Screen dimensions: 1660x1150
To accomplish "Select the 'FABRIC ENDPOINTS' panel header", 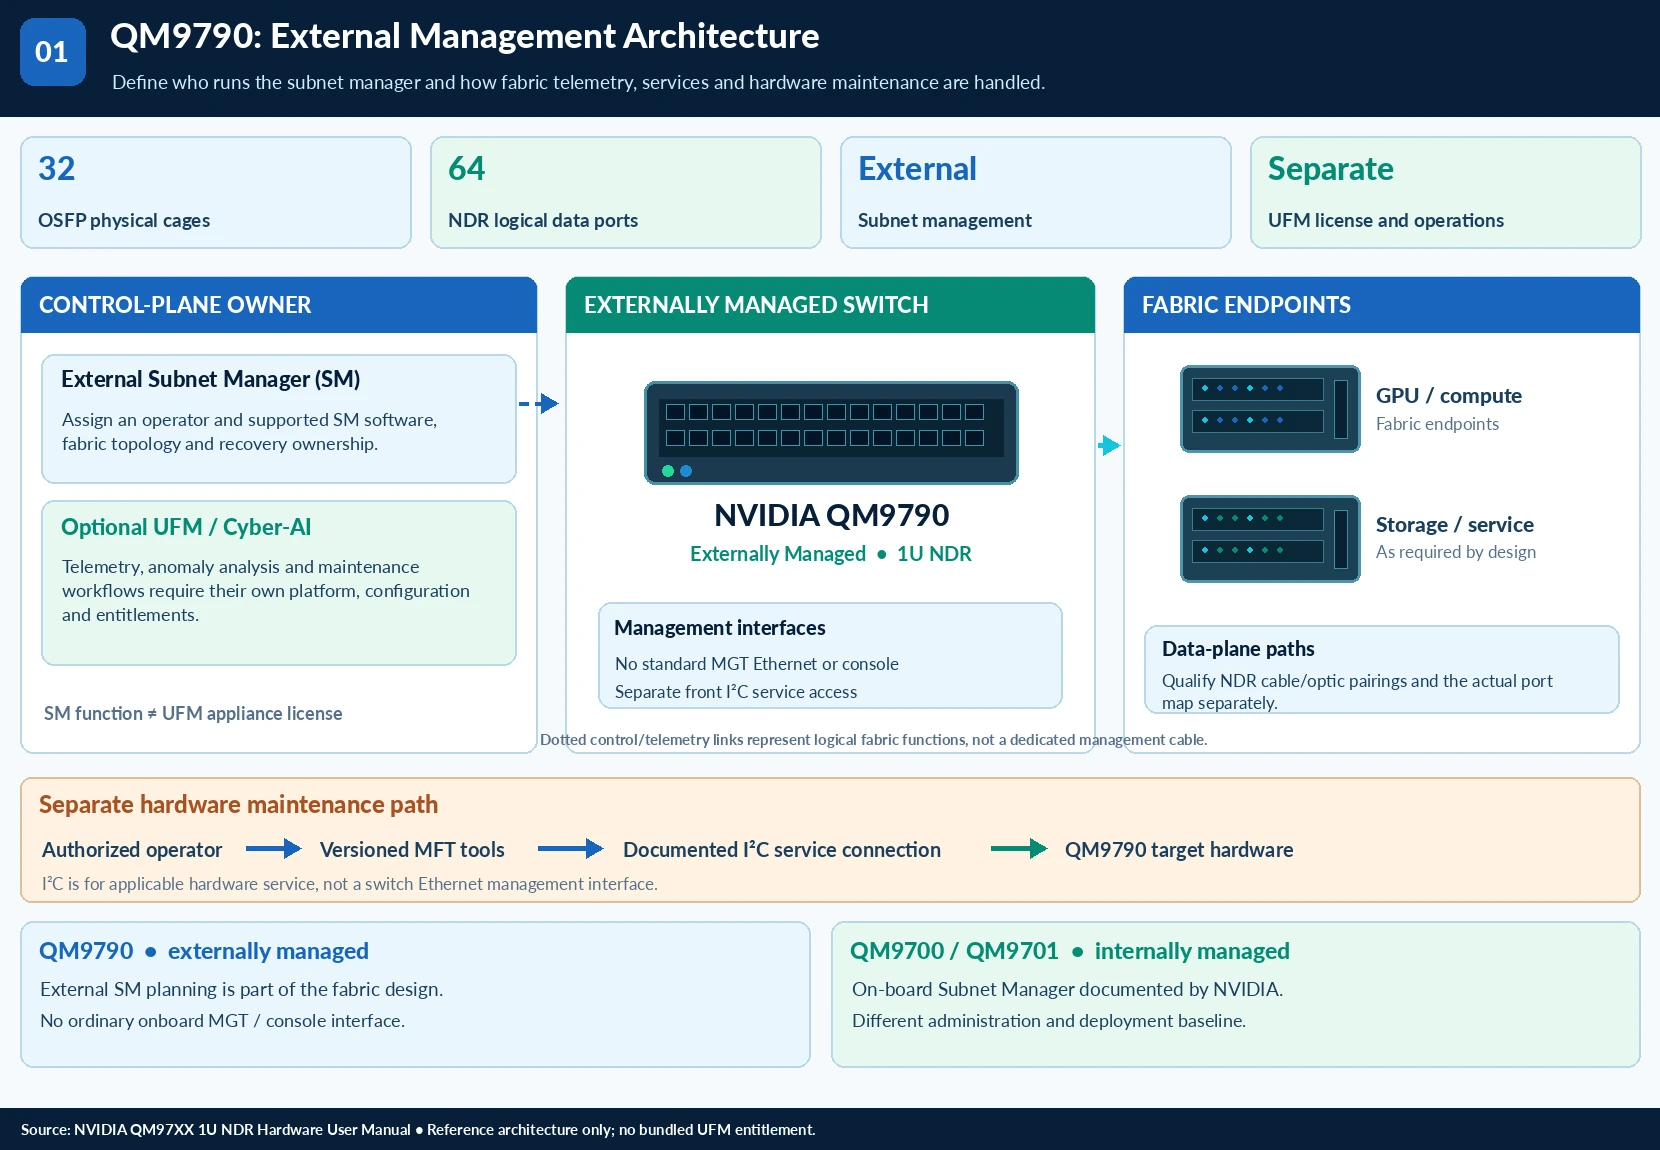I will click(1382, 305).
